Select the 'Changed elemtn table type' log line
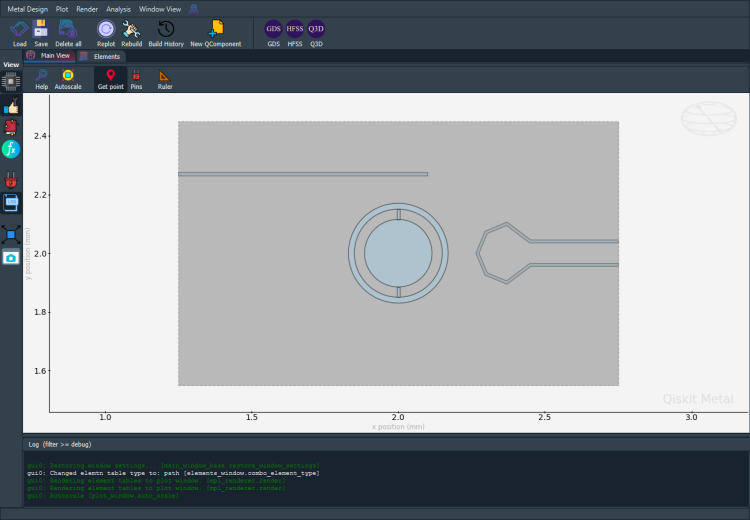 click(173, 473)
